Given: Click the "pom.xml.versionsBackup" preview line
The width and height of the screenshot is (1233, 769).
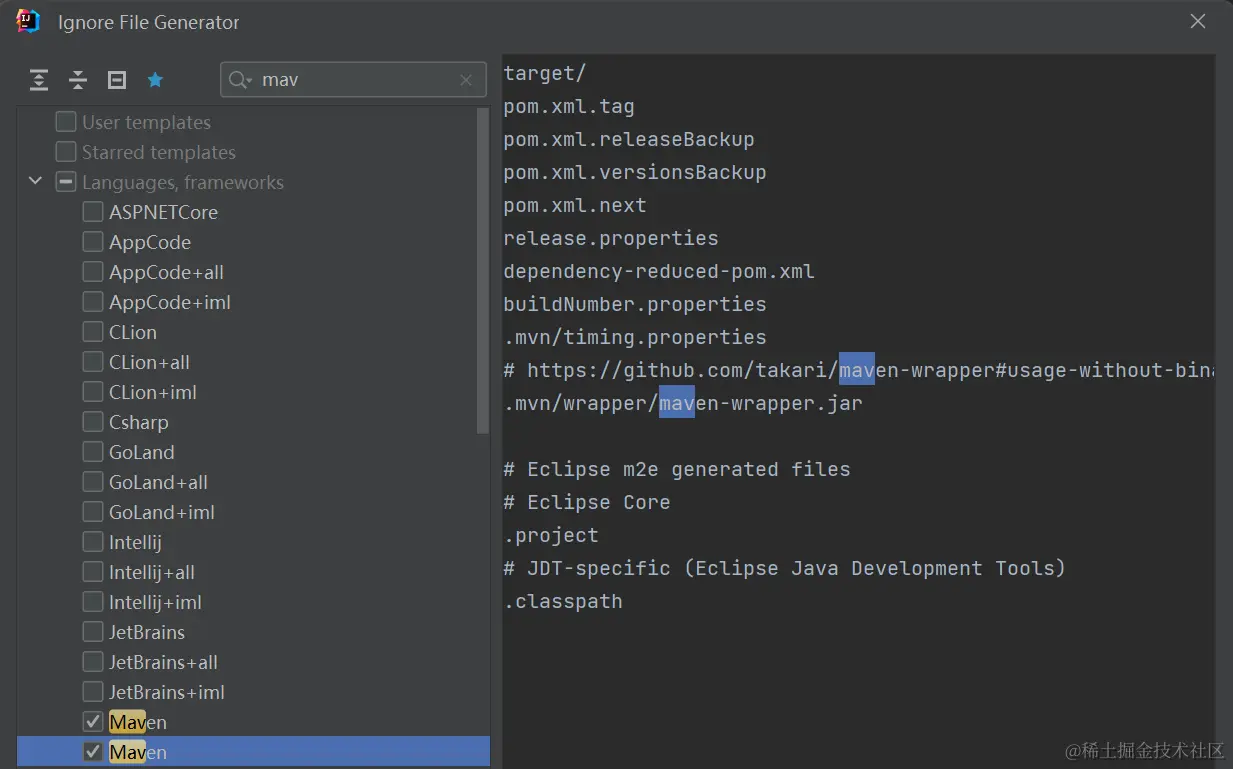Looking at the screenshot, I should (635, 172).
